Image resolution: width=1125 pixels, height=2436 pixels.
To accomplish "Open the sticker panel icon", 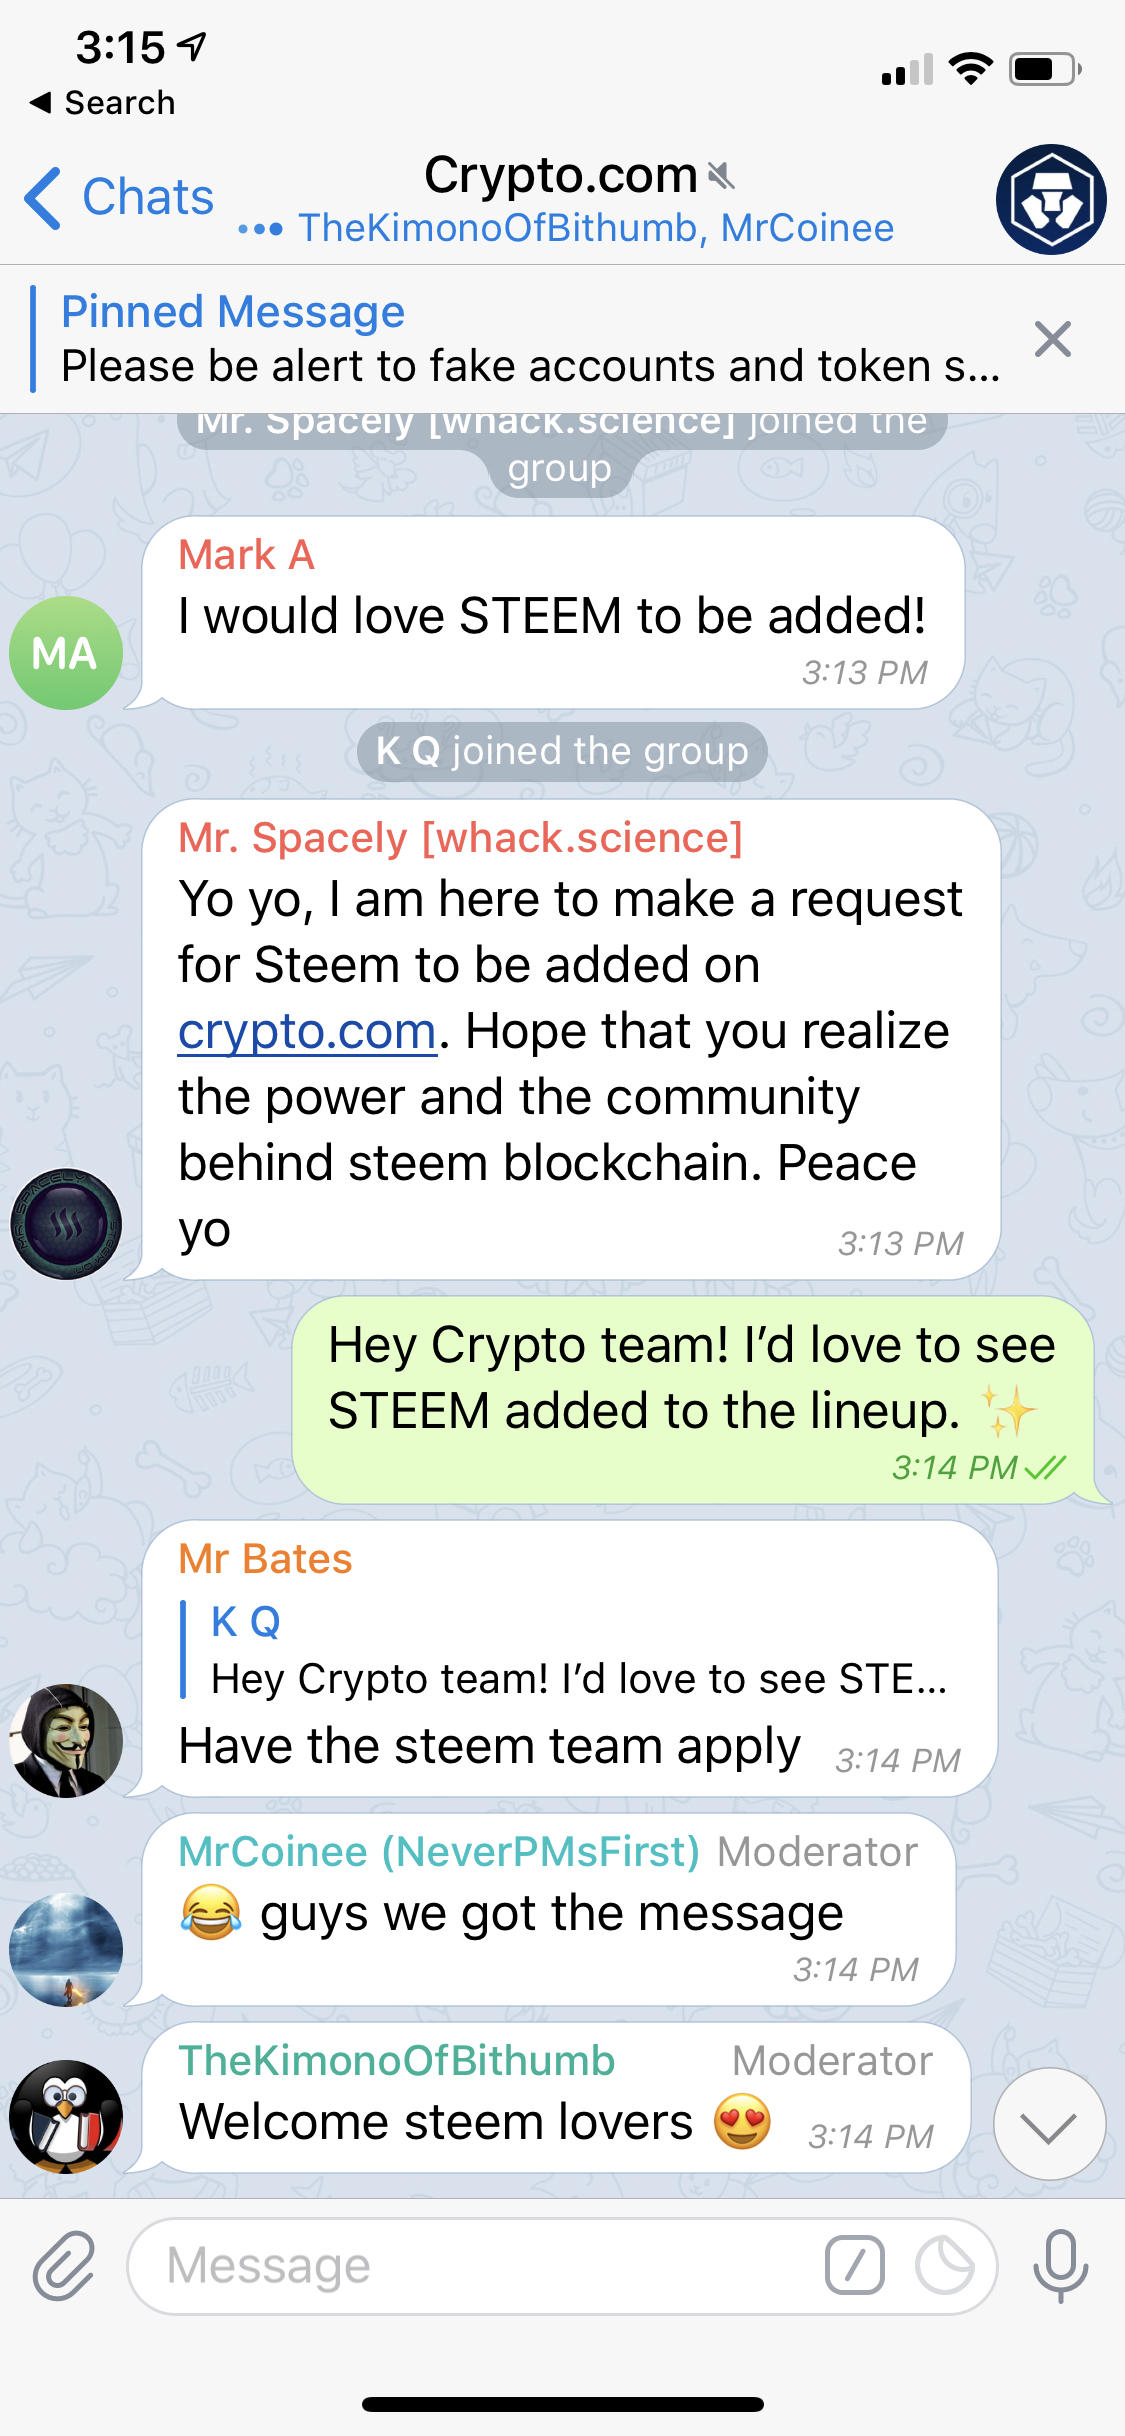I will (x=945, y=2265).
